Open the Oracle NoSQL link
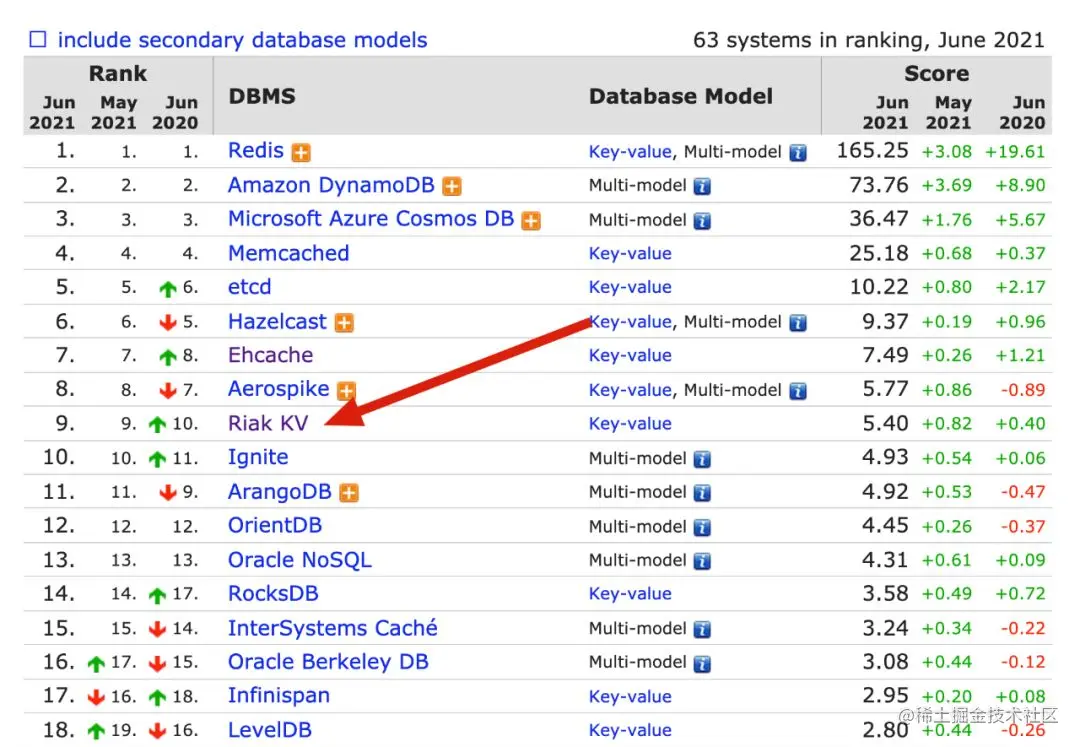 300,559
